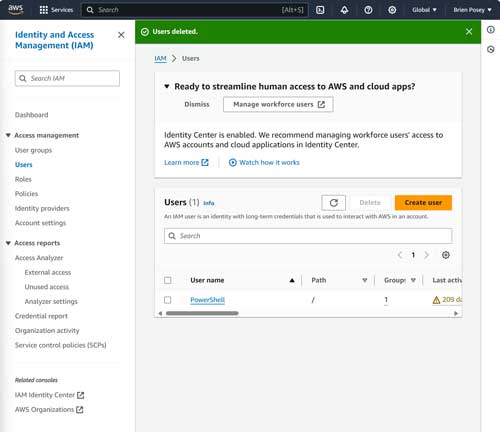Open the clock icon below the info icon
The width and height of the screenshot is (500, 432).
491,49
